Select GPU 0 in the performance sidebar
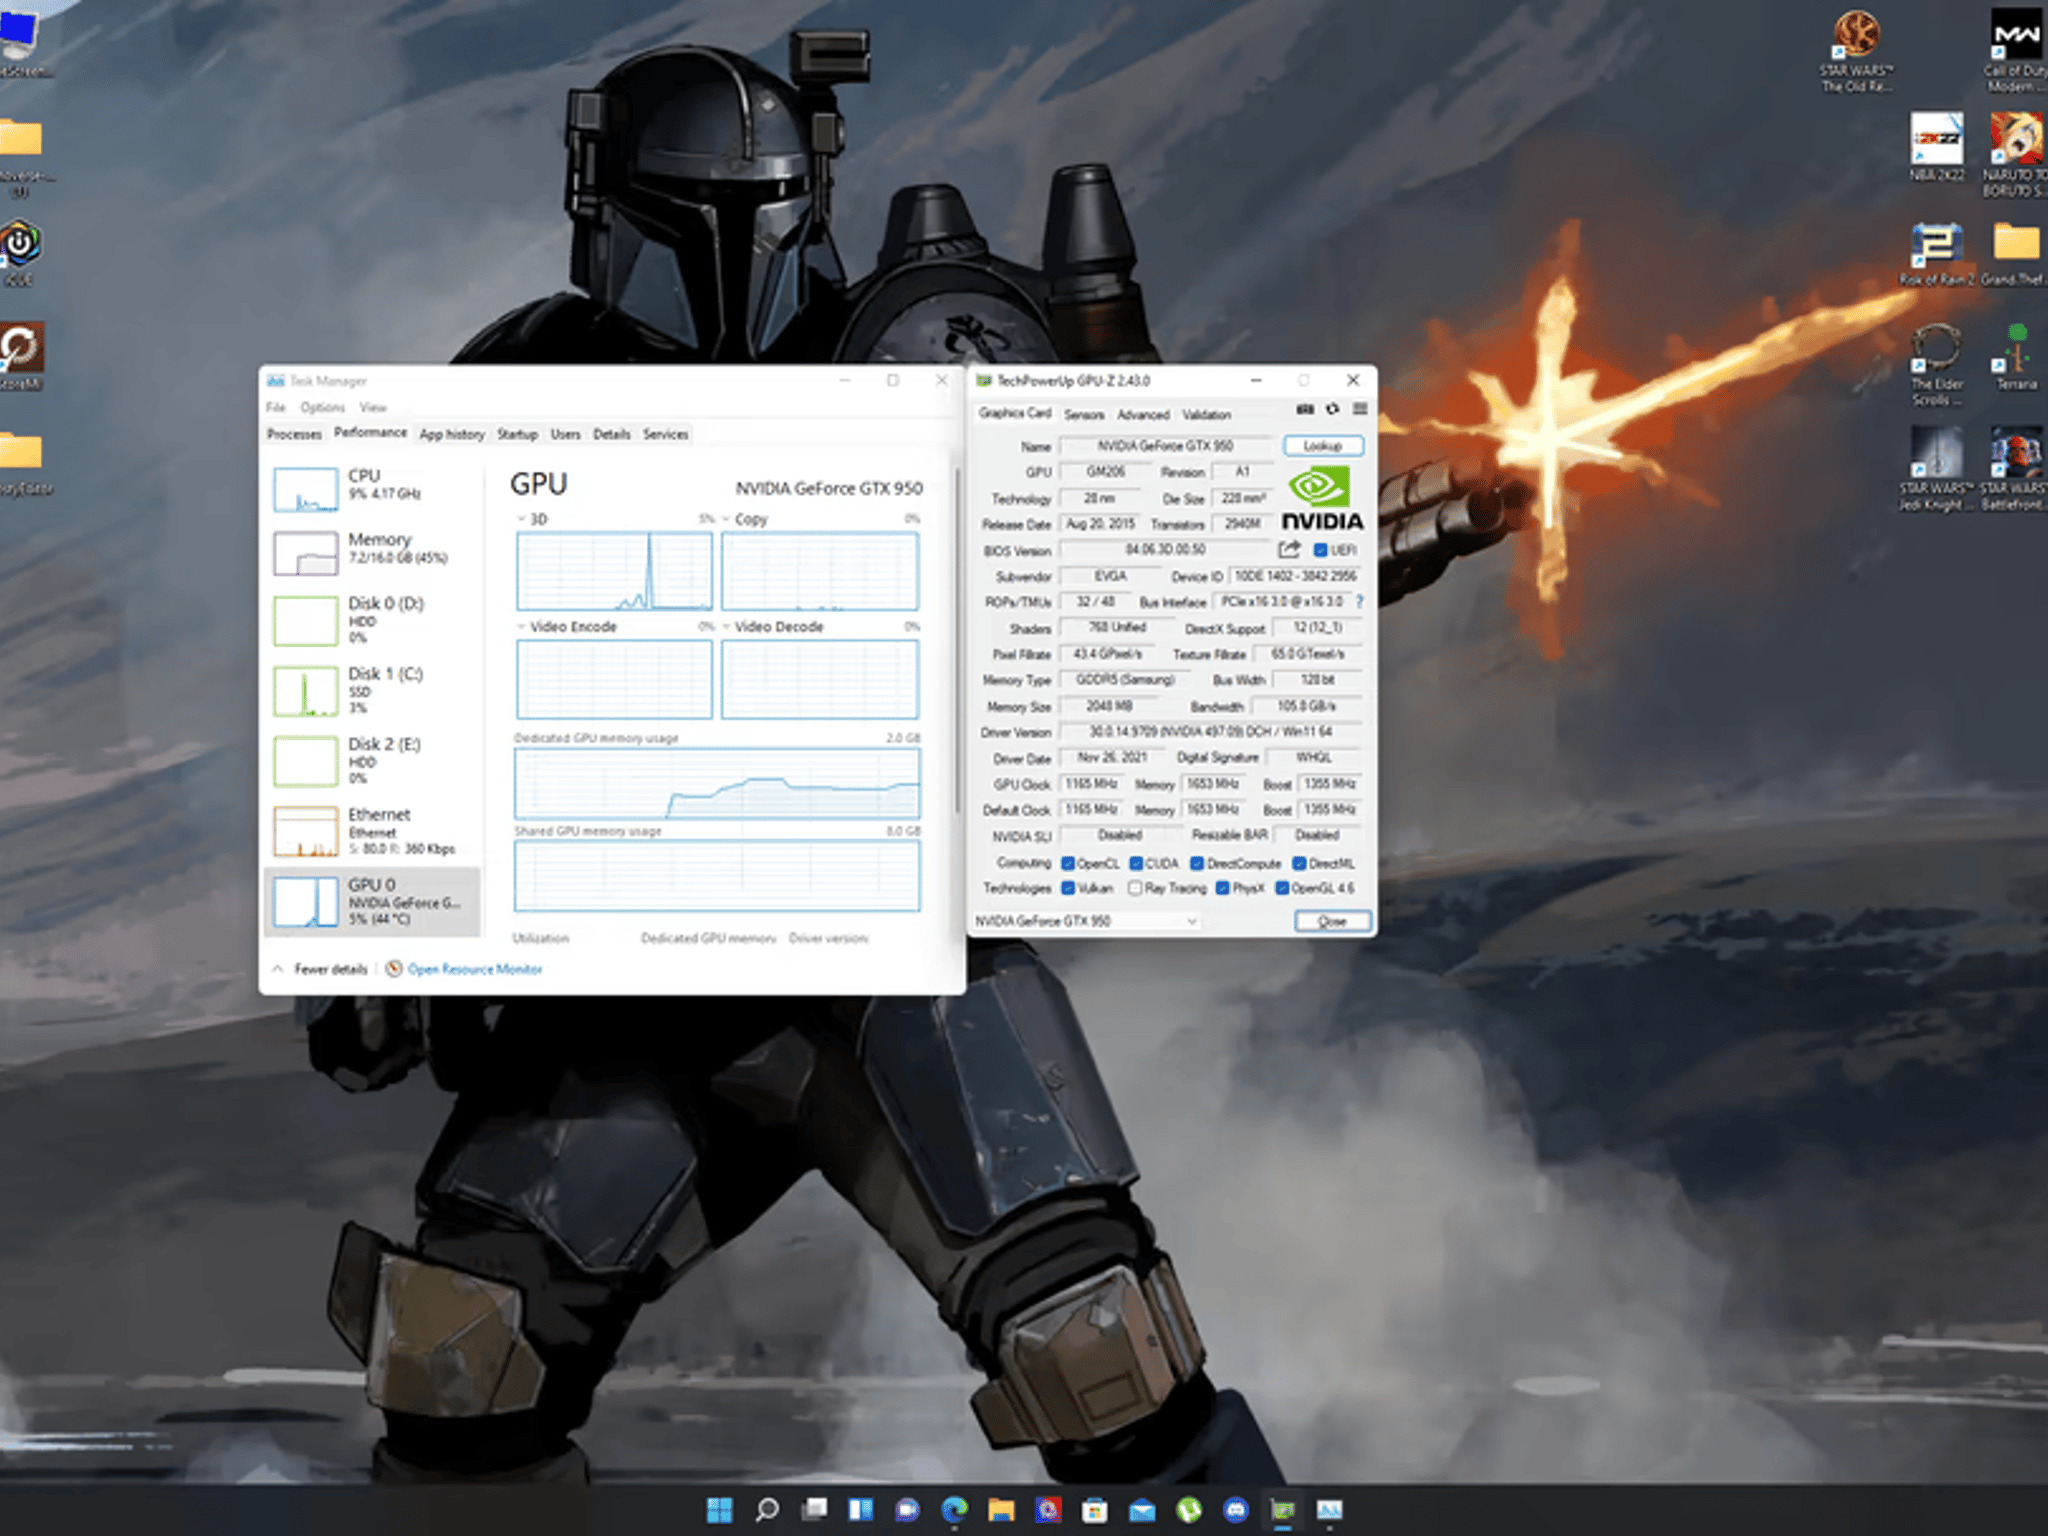 (373, 901)
